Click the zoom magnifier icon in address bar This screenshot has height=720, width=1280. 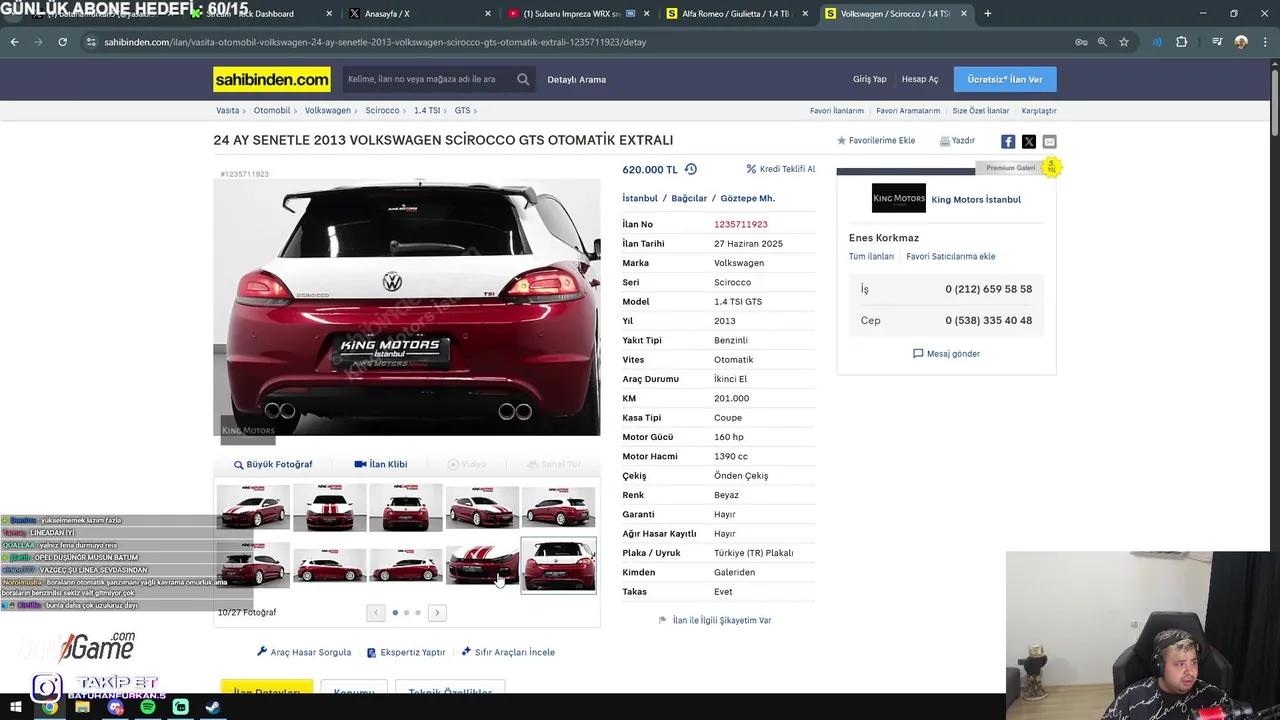point(1102,42)
